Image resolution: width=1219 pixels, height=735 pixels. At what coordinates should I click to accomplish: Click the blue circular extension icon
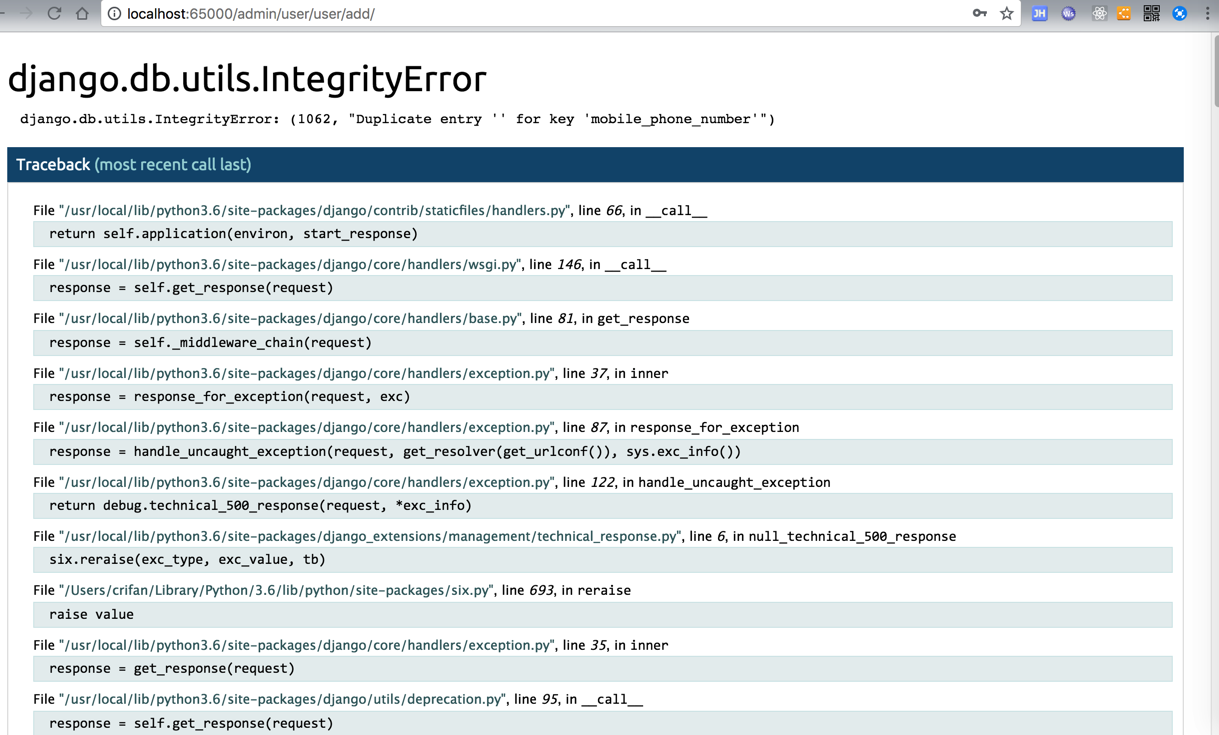tap(1180, 13)
